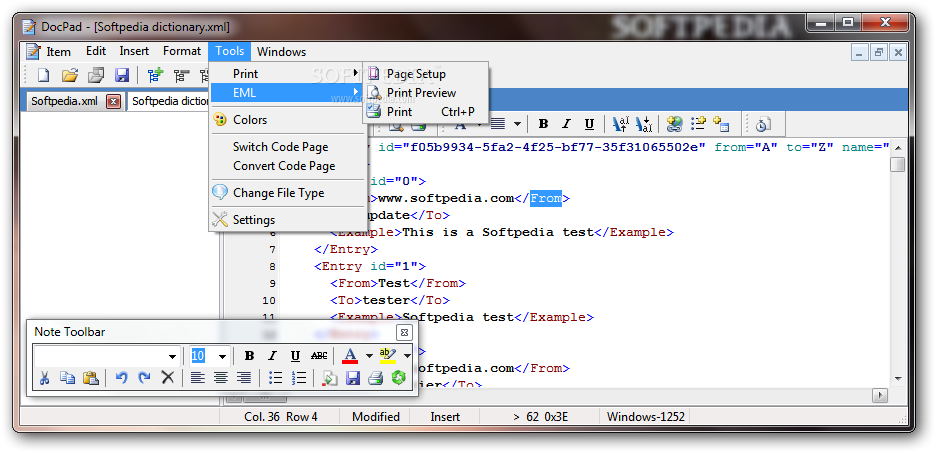This screenshot has width=936, height=453.
Task: Apply the red font color A button
Action: [x=350, y=356]
